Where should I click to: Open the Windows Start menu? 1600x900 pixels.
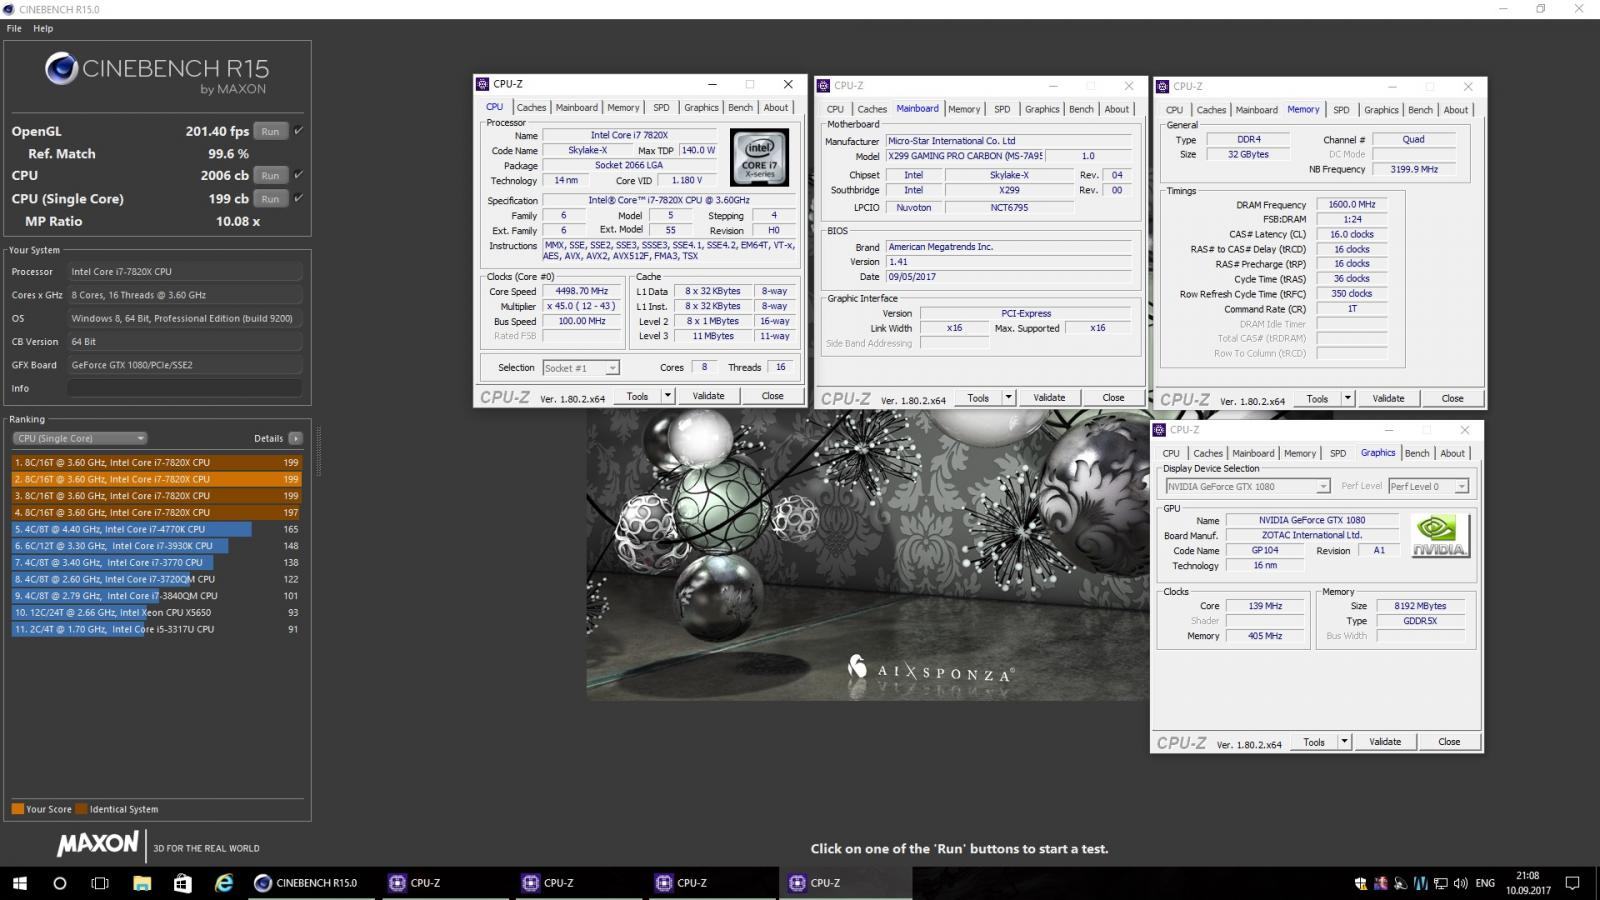[x=19, y=883]
